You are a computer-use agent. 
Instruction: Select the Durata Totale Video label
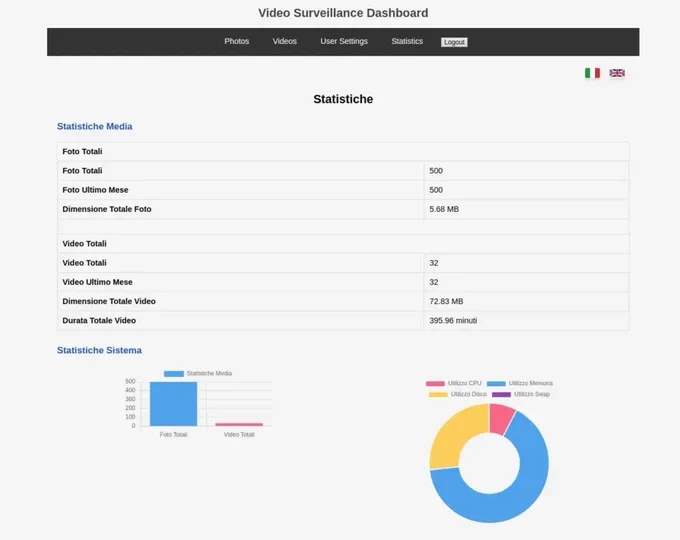[99, 321]
